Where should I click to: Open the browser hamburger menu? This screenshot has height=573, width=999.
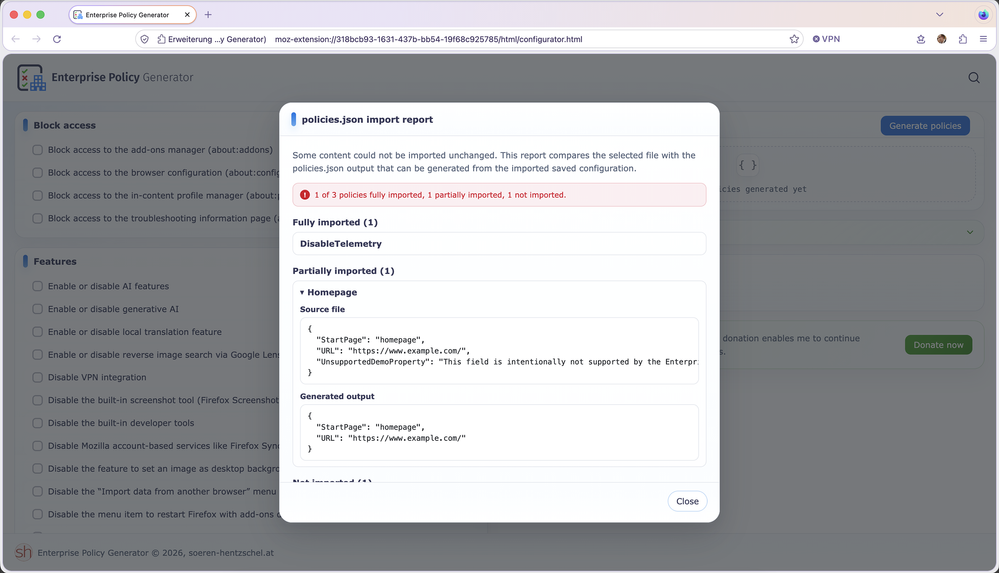pyautogui.click(x=983, y=39)
